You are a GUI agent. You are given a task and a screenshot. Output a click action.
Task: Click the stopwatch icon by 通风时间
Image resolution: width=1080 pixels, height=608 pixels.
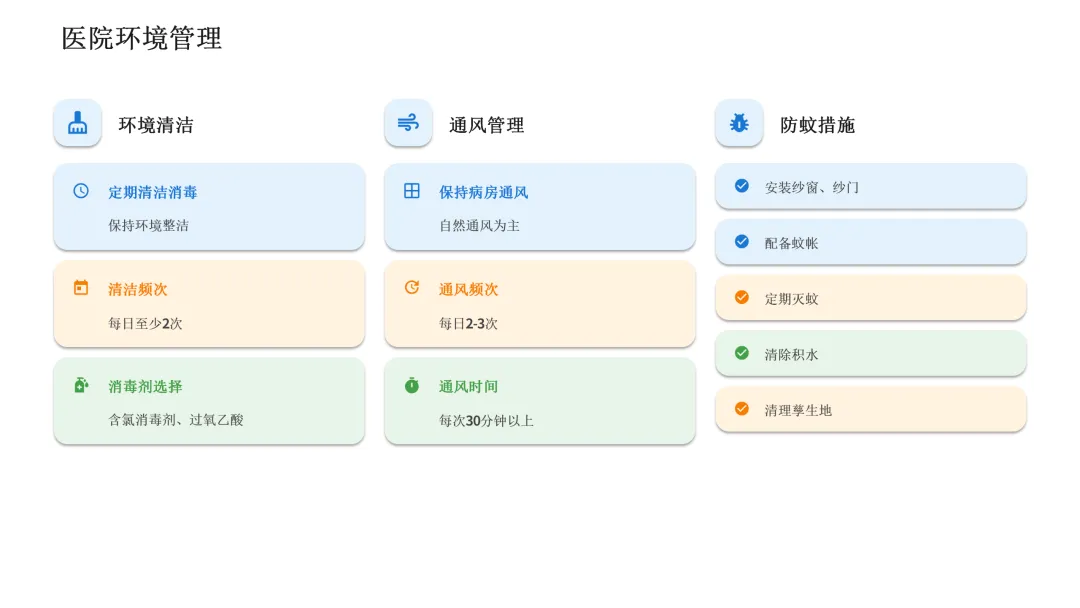pos(412,385)
